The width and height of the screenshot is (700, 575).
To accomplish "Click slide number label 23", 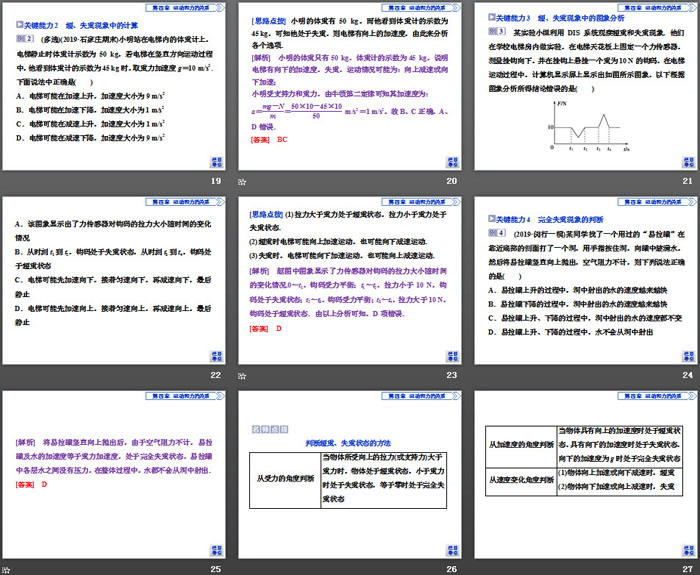I will (452, 375).
